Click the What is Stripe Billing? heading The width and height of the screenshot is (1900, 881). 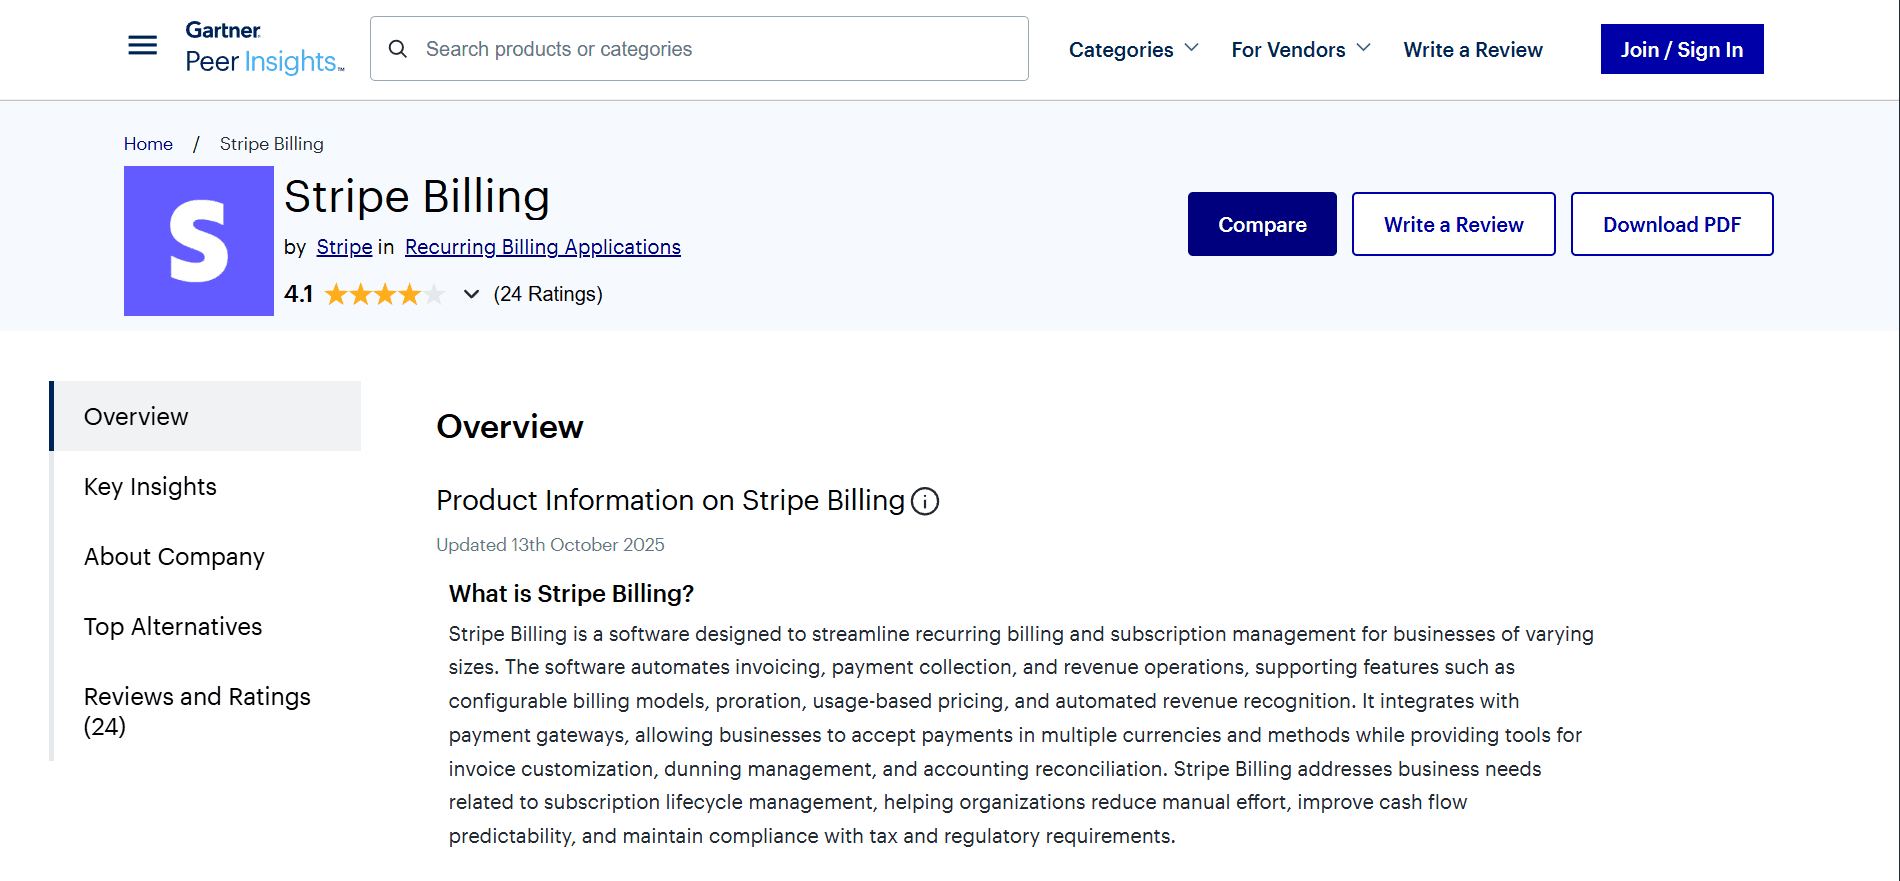pos(571,594)
